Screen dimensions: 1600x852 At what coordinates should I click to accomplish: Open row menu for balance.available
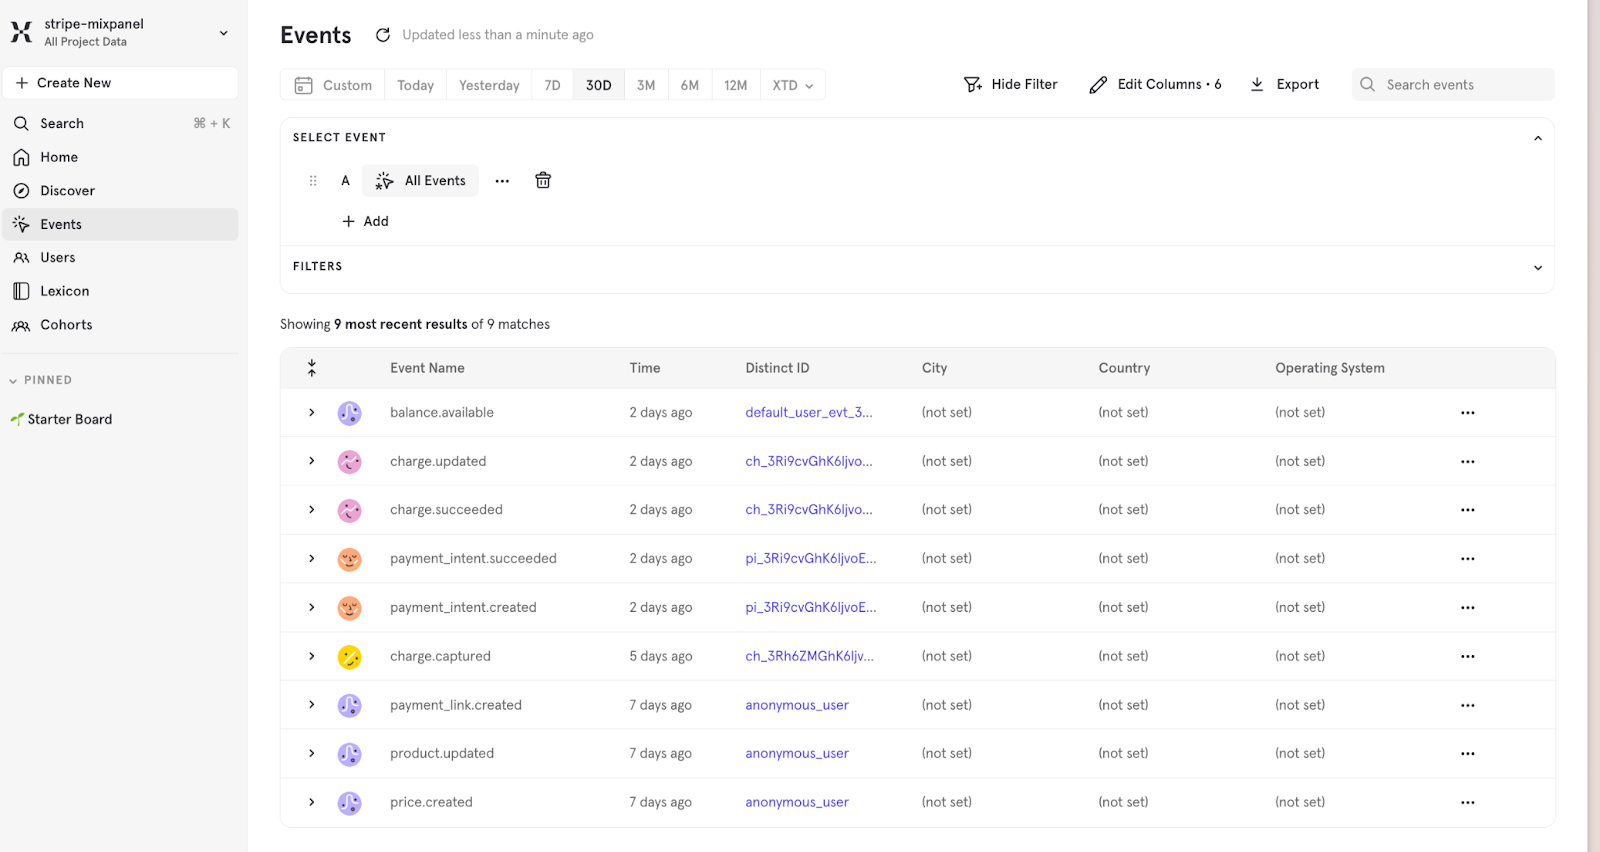(x=1467, y=413)
